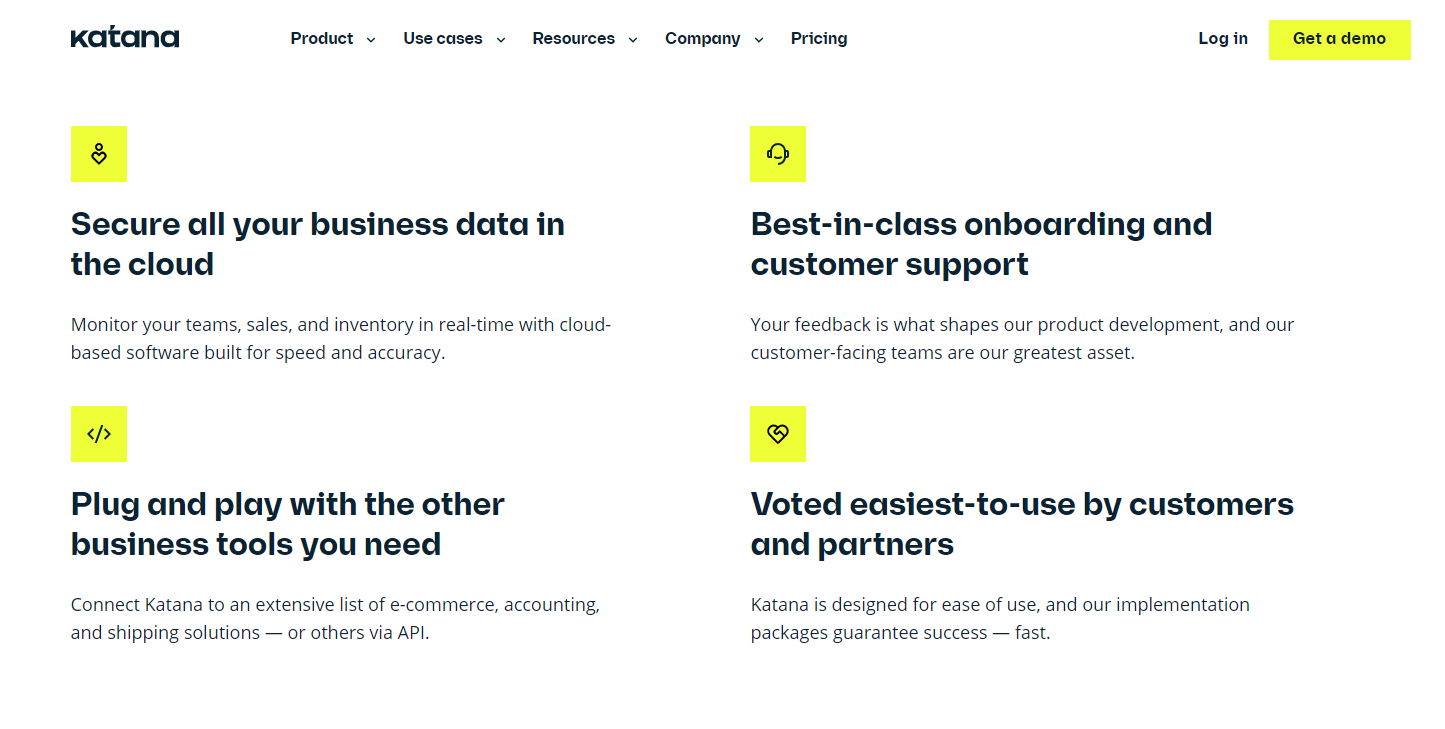Click the 'Voted easiest-to-use' heading
Image resolution: width=1445 pixels, height=729 pixels.
[1022, 524]
